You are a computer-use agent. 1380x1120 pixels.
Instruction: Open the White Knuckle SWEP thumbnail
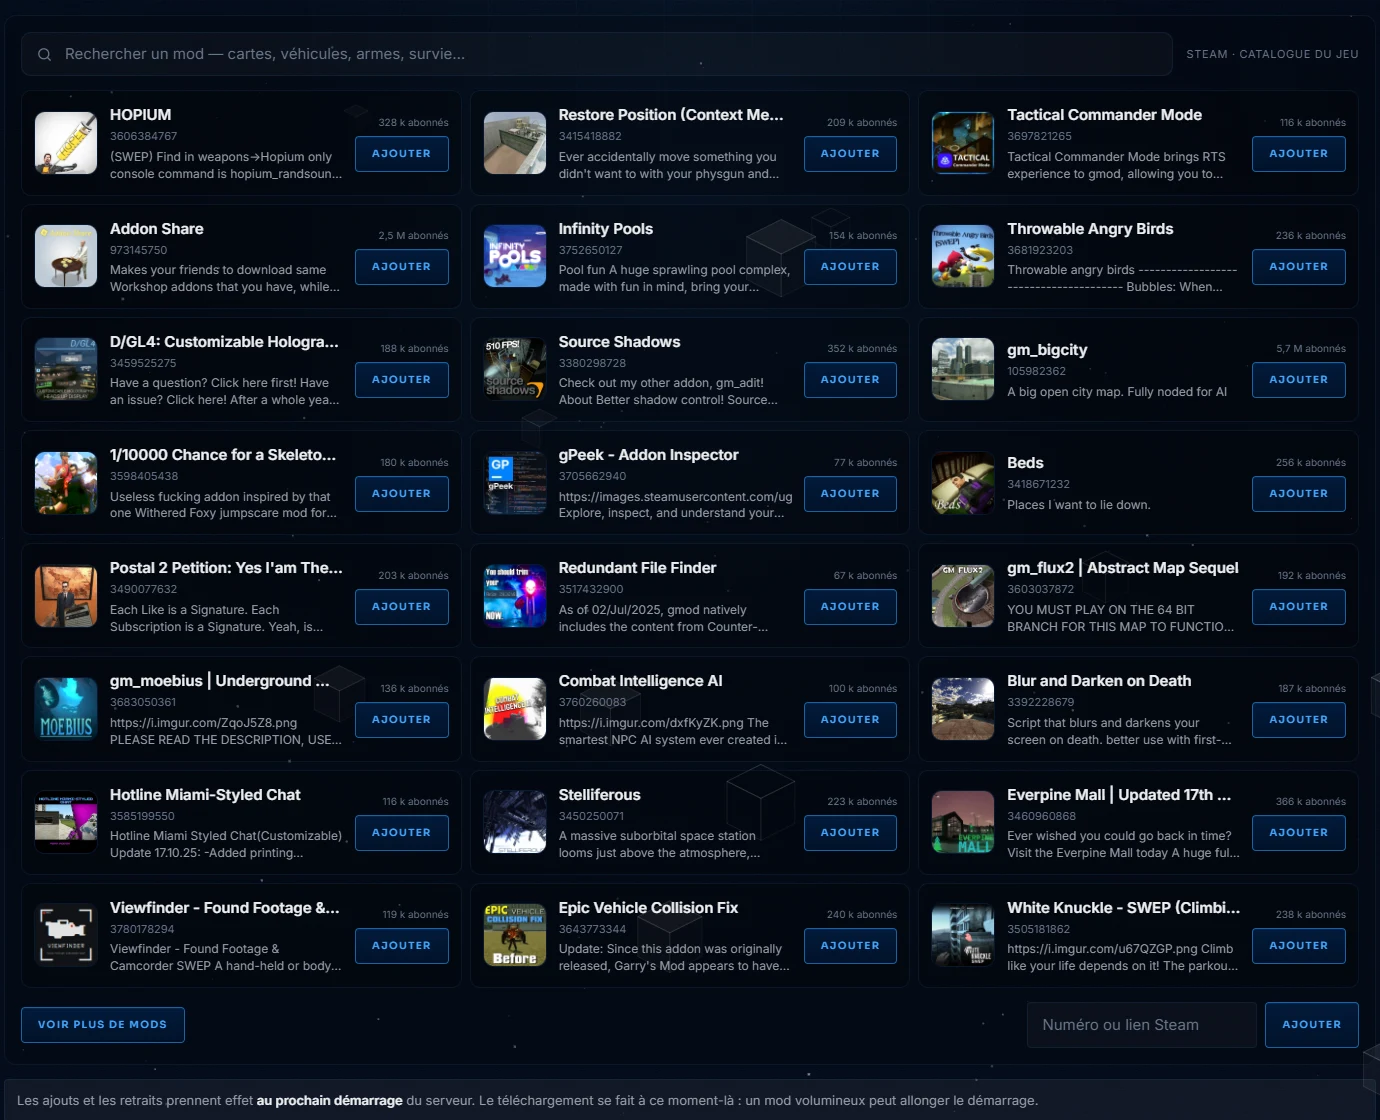pos(963,935)
